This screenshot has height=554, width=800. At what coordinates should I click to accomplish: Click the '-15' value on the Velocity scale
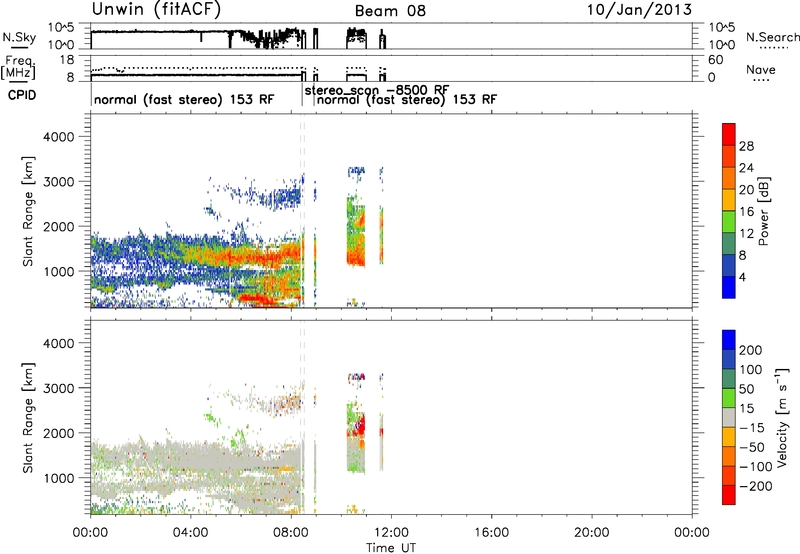[x=752, y=428]
